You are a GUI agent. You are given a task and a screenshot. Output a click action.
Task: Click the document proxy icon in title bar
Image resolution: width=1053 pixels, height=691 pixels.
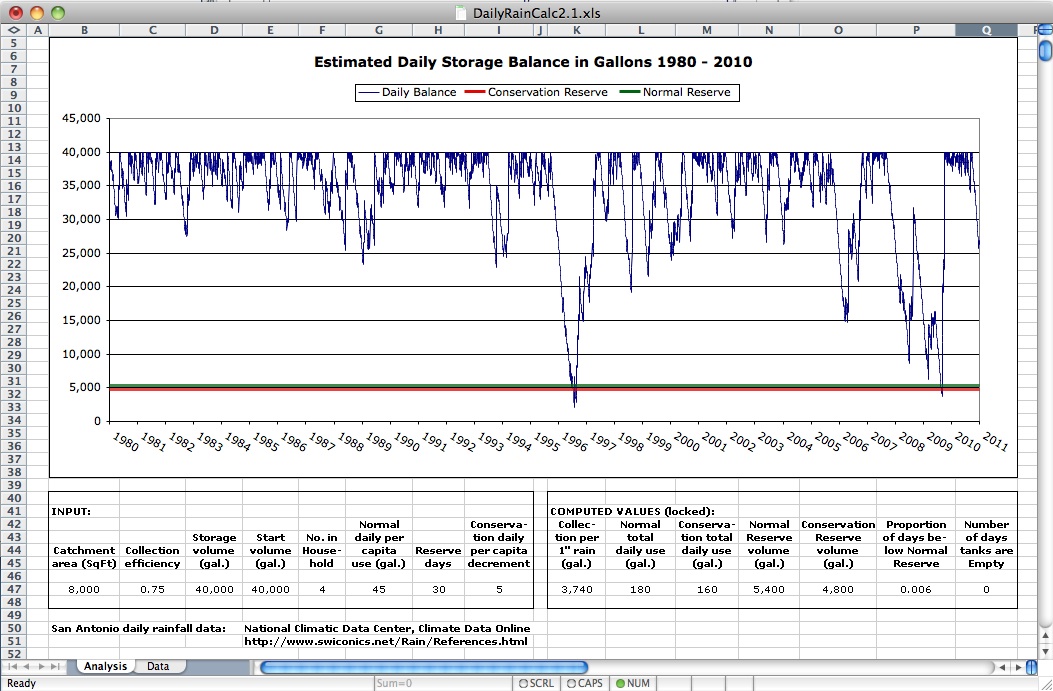coord(460,13)
